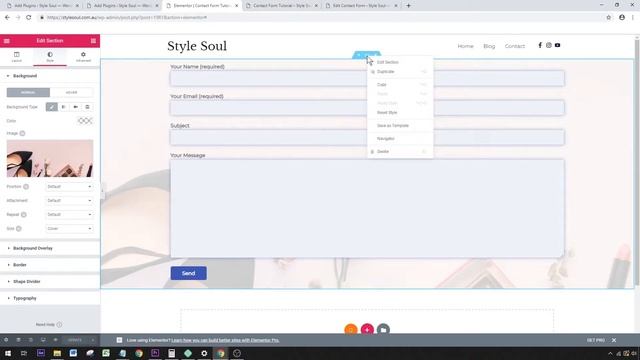Open the Size dropdown set to Cover
This screenshot has width=640, height=360.
69,229
